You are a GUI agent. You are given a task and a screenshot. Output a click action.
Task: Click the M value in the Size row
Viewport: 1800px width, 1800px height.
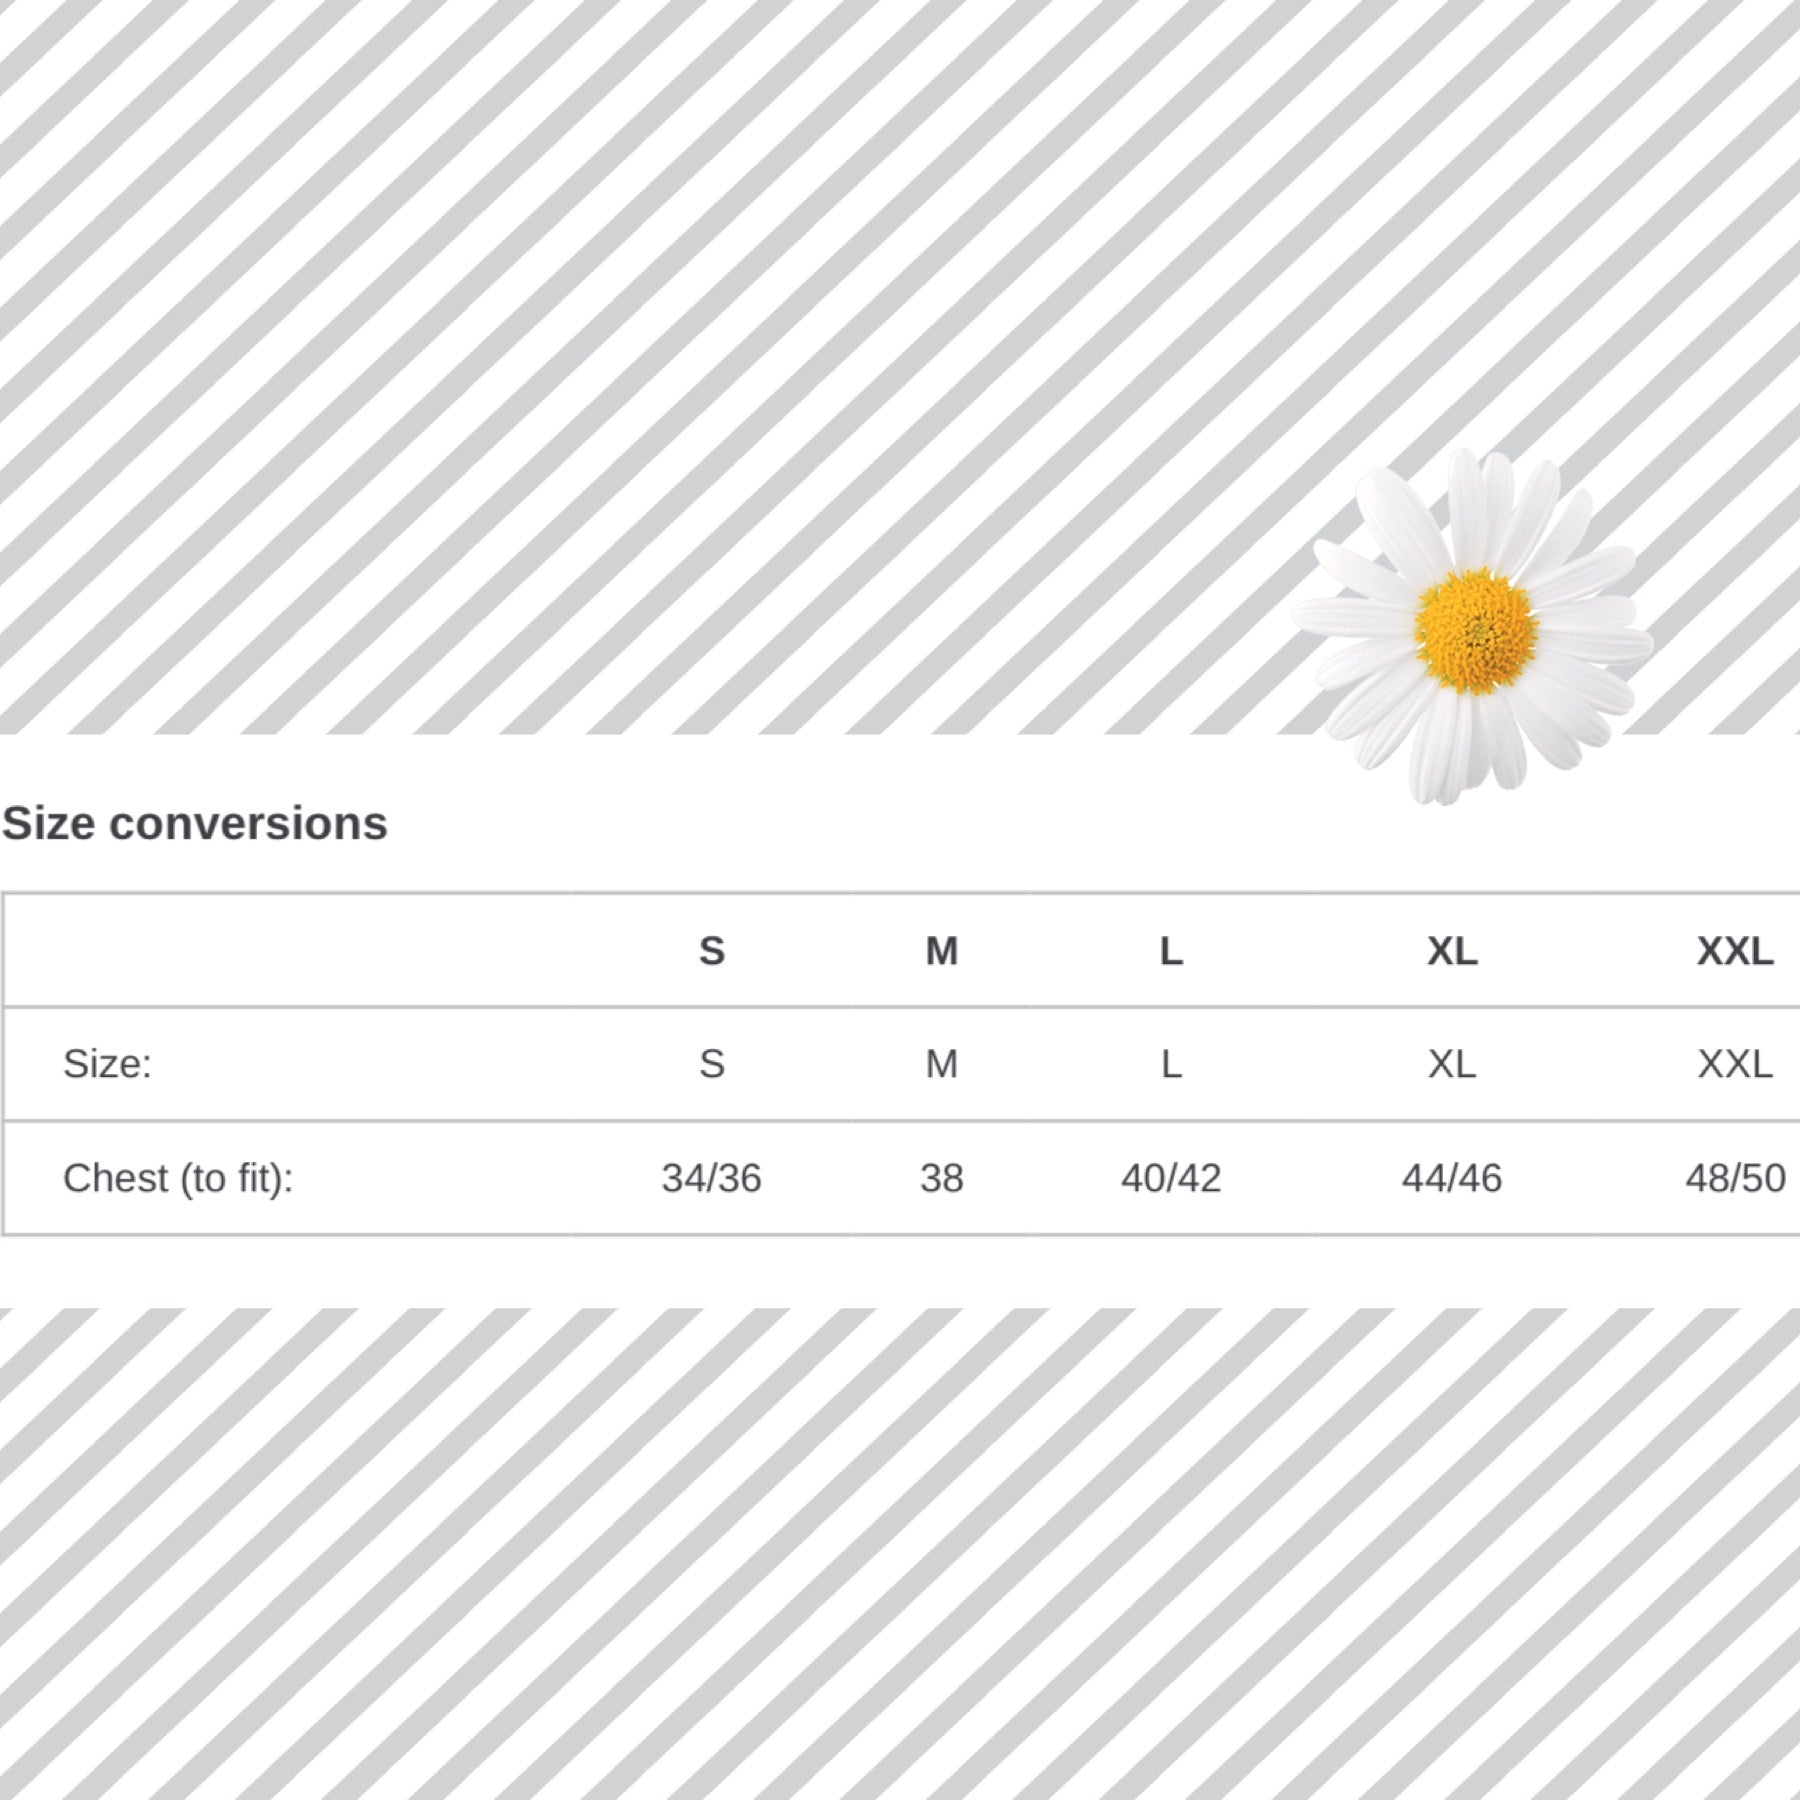pos(941,1064)
